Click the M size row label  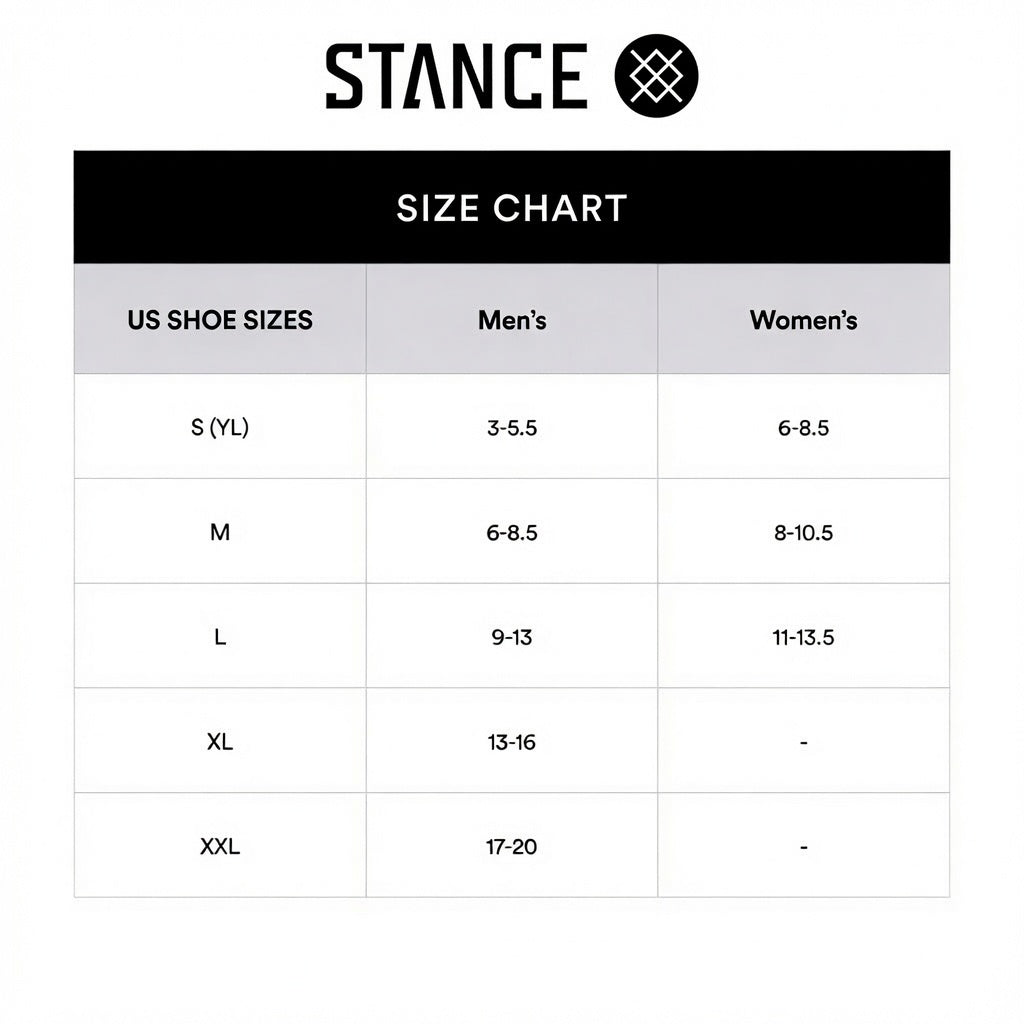pyautogui.click(x=220, y=532)
